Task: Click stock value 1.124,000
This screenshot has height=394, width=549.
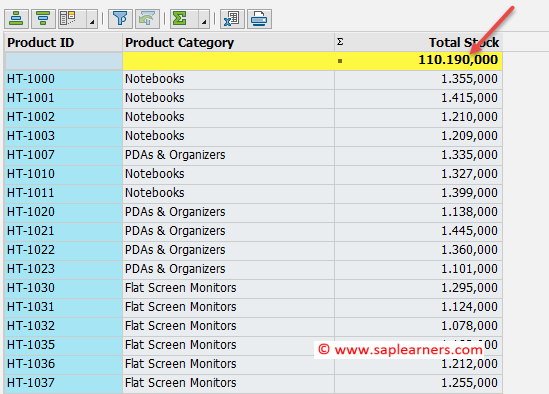Action: pyautogui.click(x=469, y=307)
